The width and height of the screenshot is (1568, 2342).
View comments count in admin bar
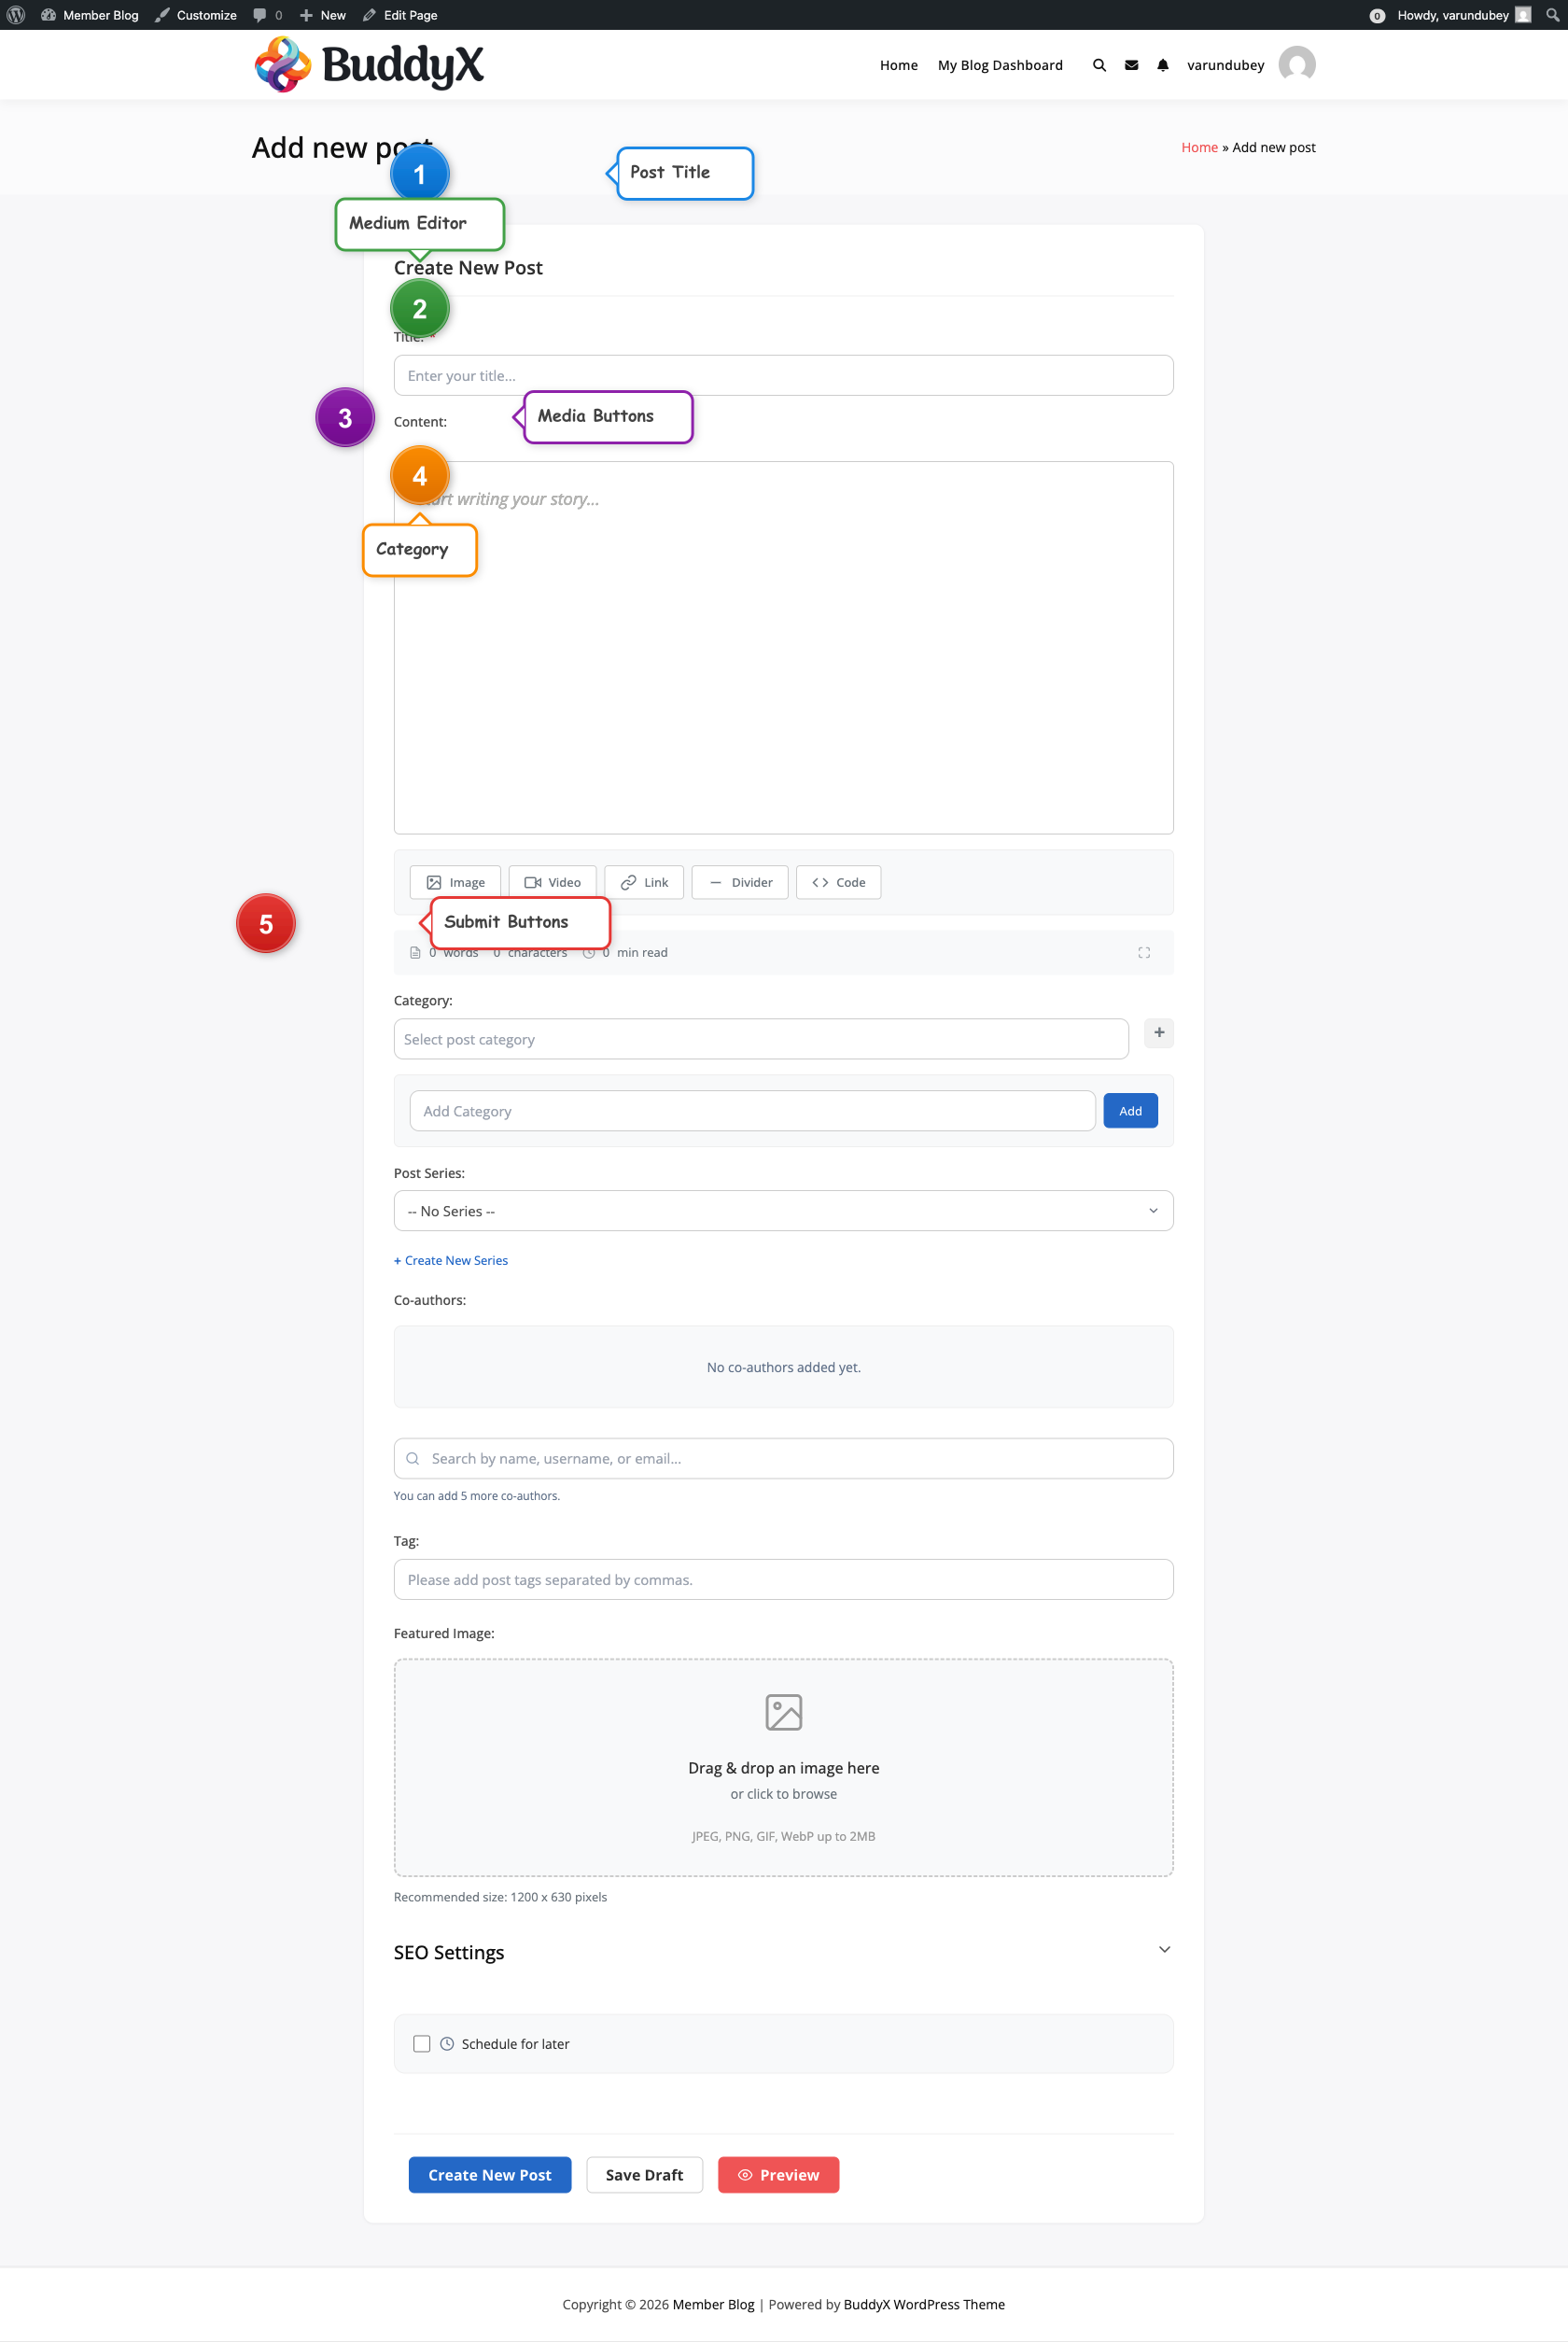[267, 15]
